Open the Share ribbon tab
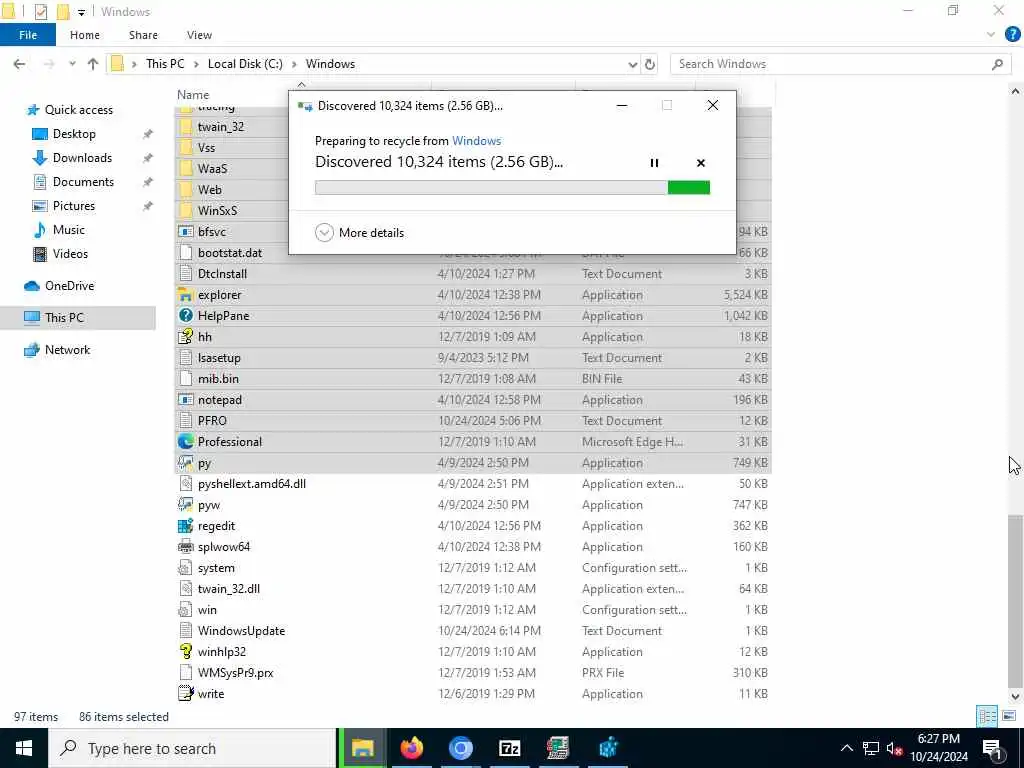 point(143,35)
